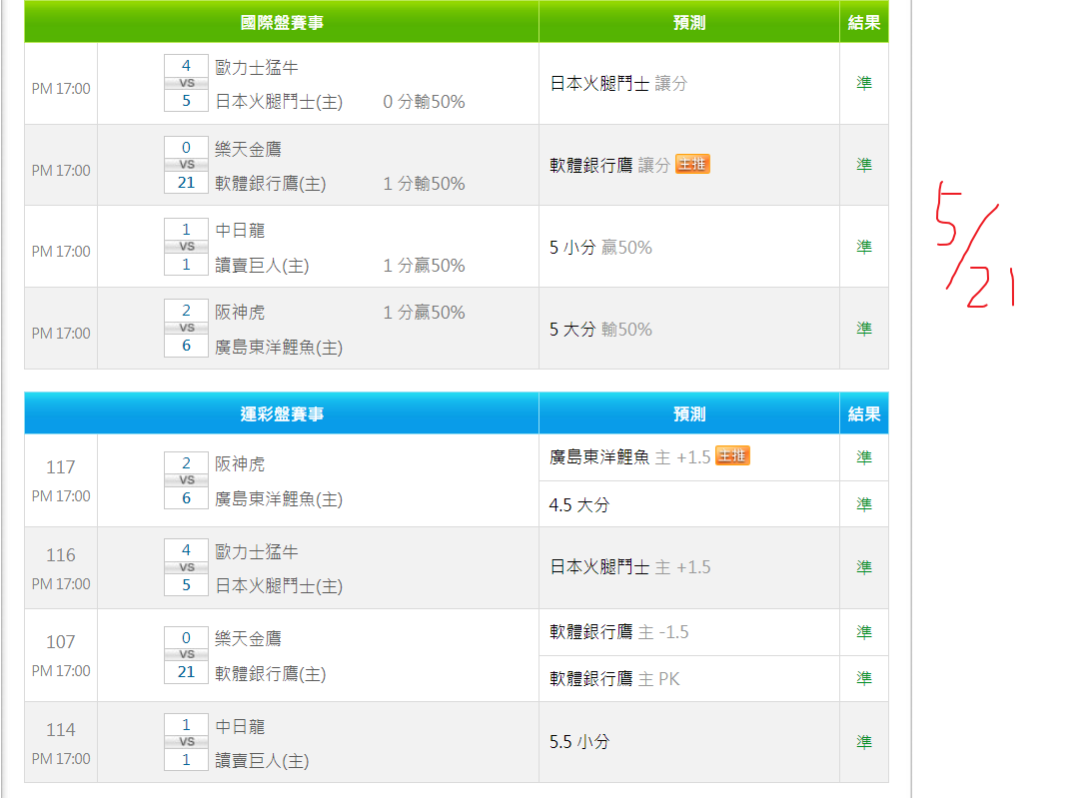1080x798 pixels.
Task: Click the 1 分輸50% handicap text
Action: (x=424, y=184)
